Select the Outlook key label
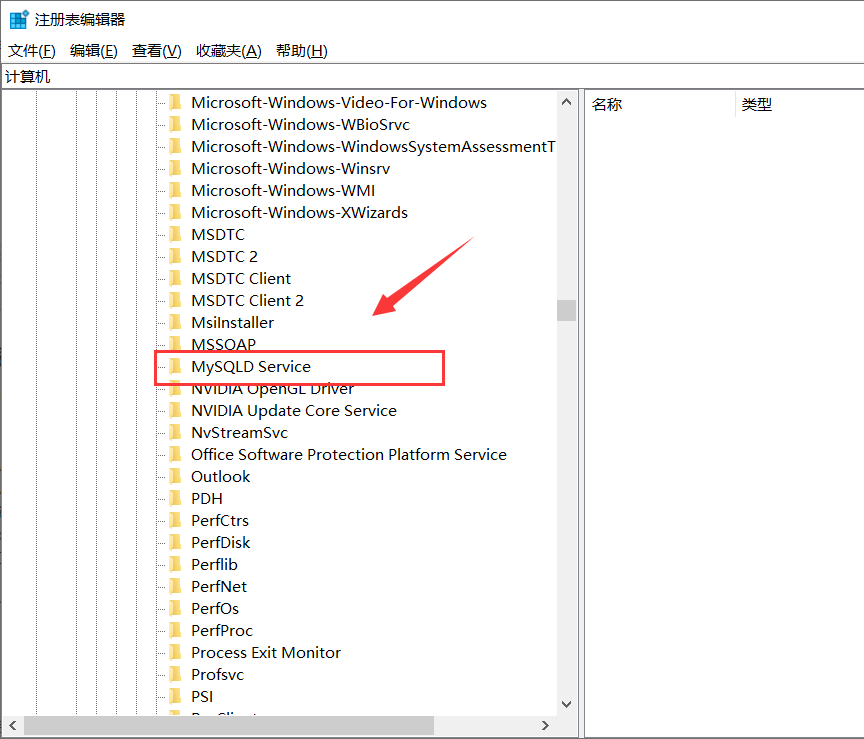 [x=220, y=477]
